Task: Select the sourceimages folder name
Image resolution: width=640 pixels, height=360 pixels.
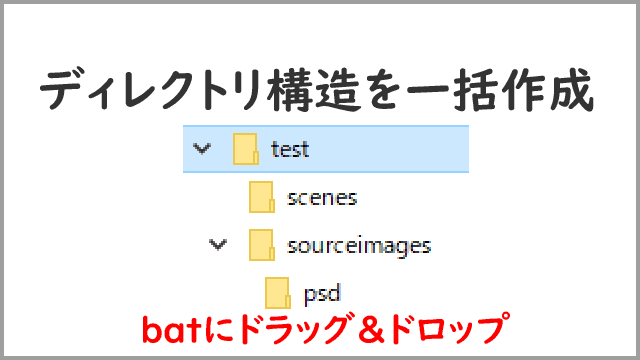Action: point(359,246)
